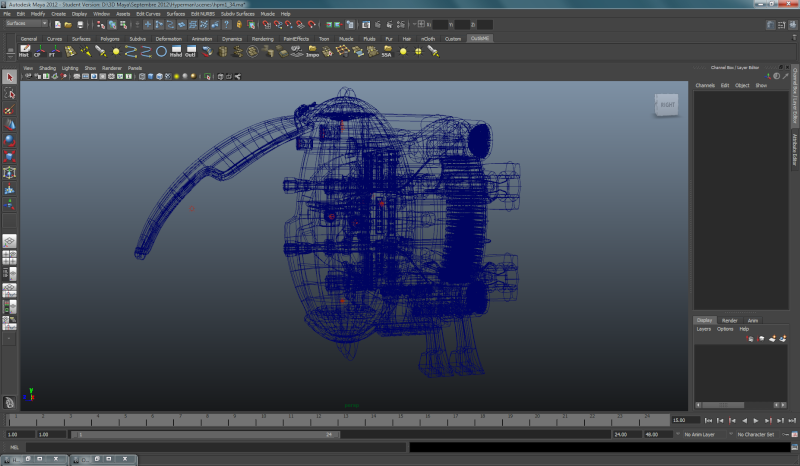This screenshot has width=800, height=466.
Task: Click the current frame field showing 15.00
Action: click(x=685, y=420)
